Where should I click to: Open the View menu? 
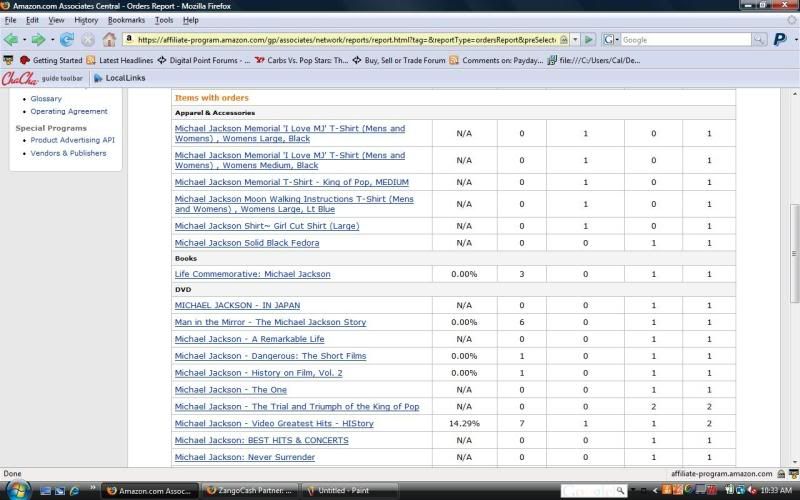click(x=56, y=20)
